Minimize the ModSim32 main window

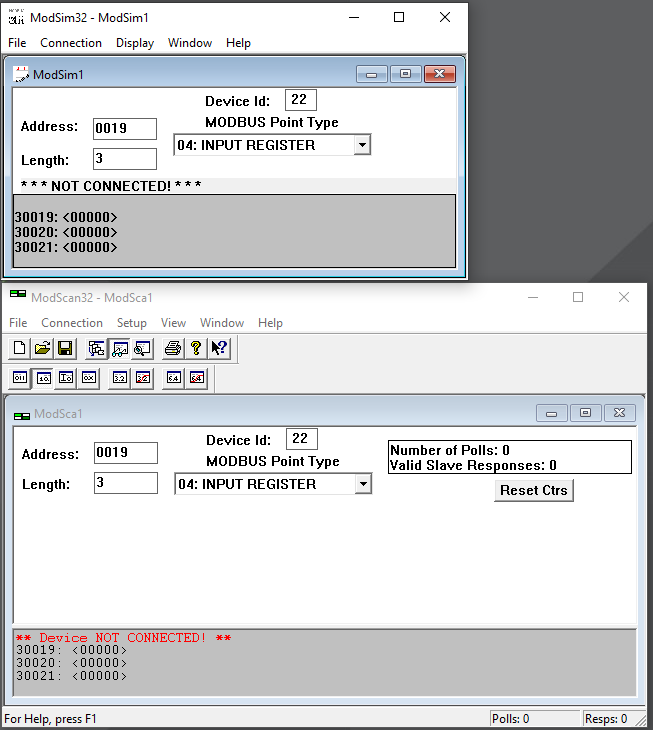coord(354,18)
